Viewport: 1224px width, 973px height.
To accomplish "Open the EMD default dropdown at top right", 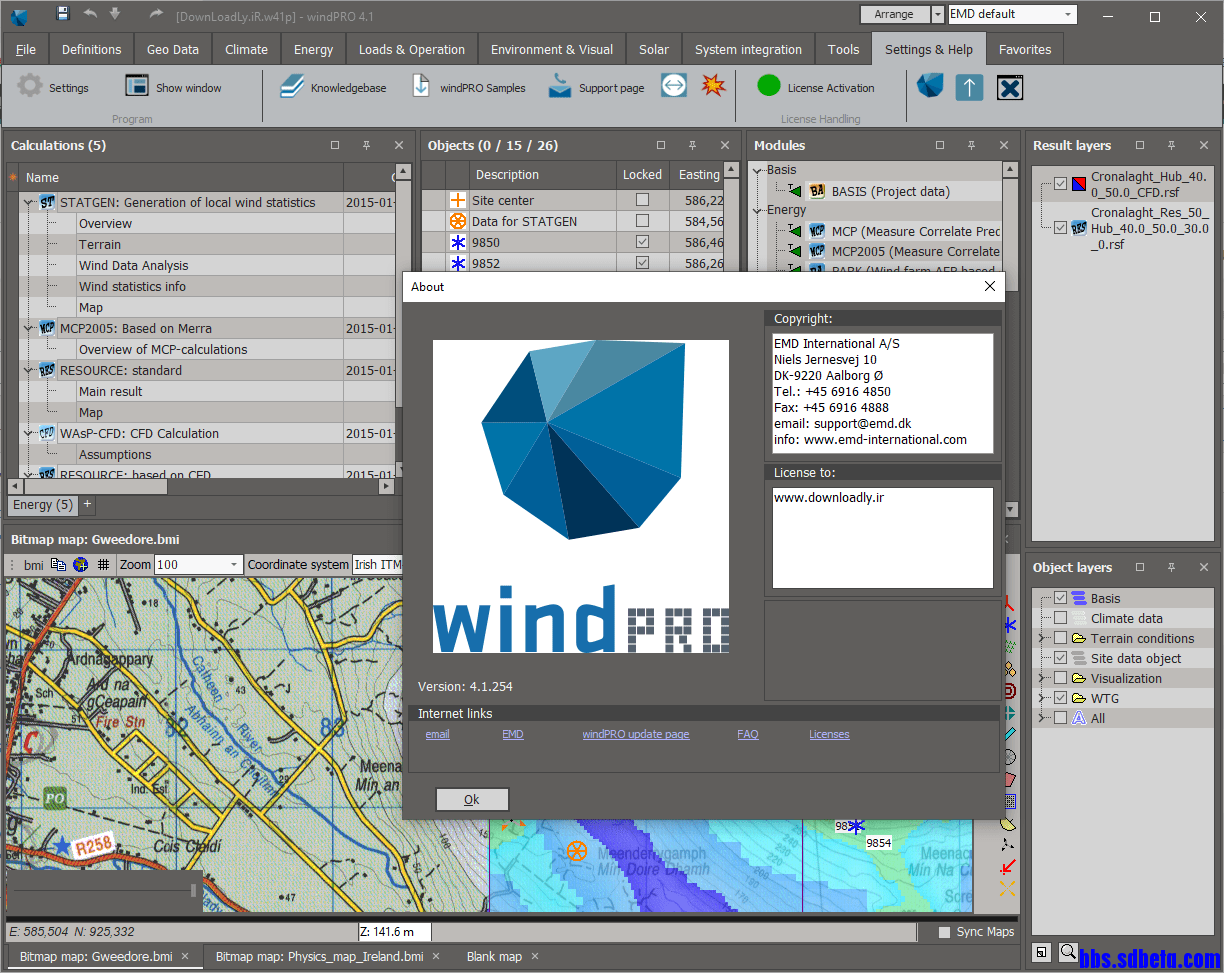I will 1068,14.
